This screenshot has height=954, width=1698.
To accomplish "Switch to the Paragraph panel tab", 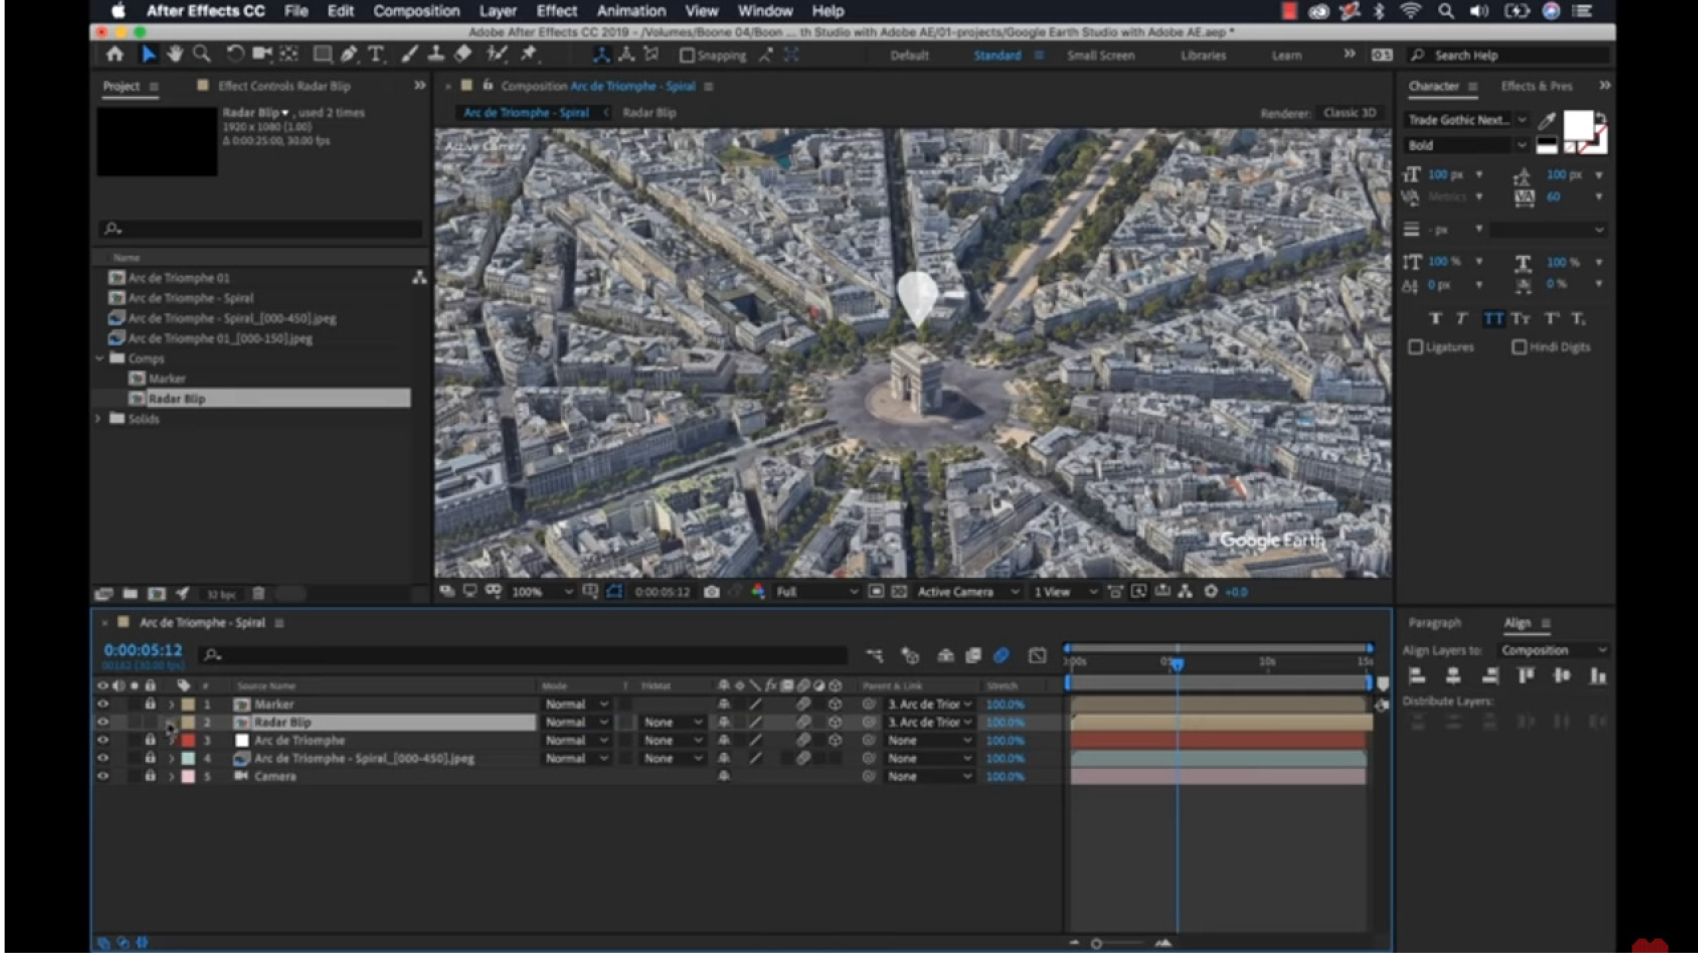I will pyautogui.click(x=1434, y=623).
